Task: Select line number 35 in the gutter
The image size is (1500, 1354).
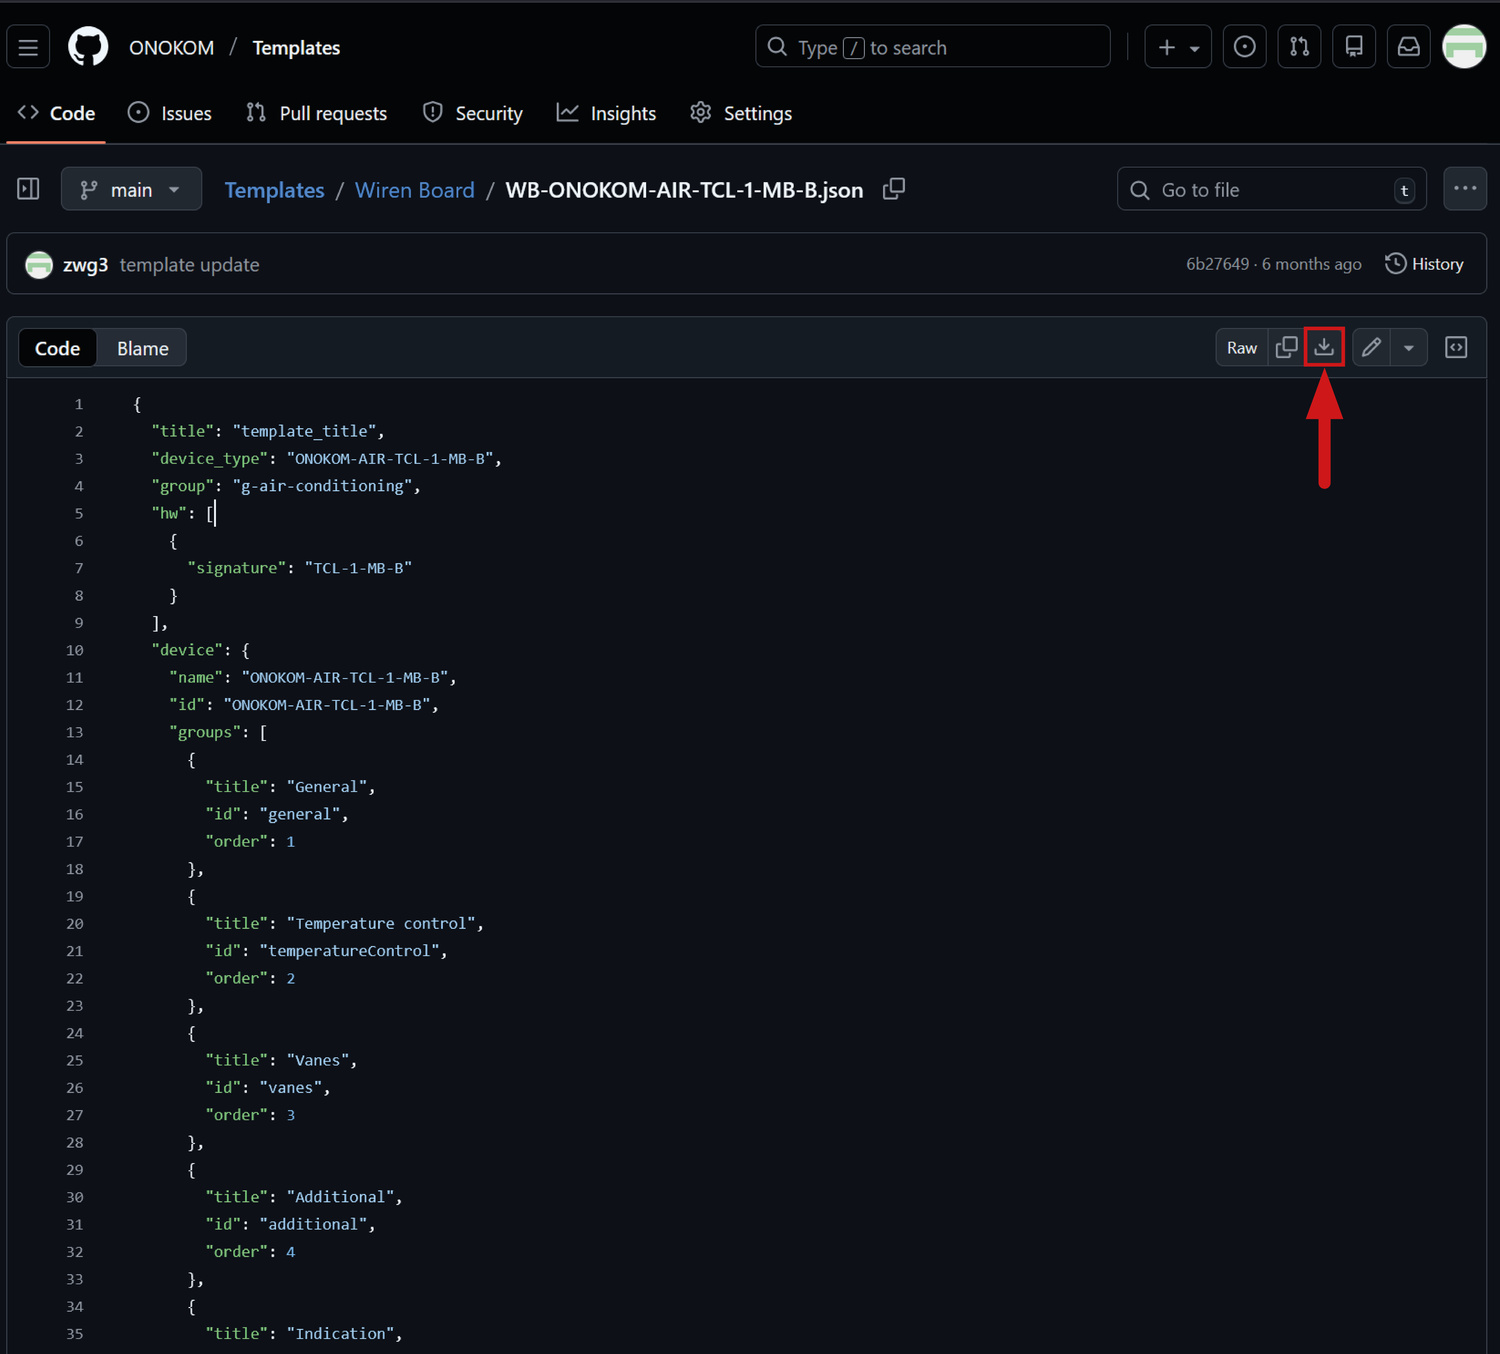Action: pos(75,1334)
